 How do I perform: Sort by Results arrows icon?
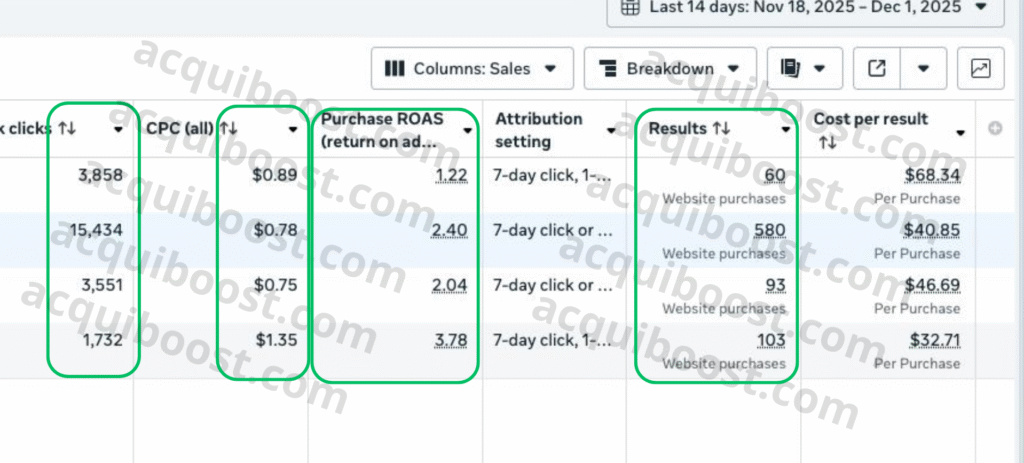point(720,129)
